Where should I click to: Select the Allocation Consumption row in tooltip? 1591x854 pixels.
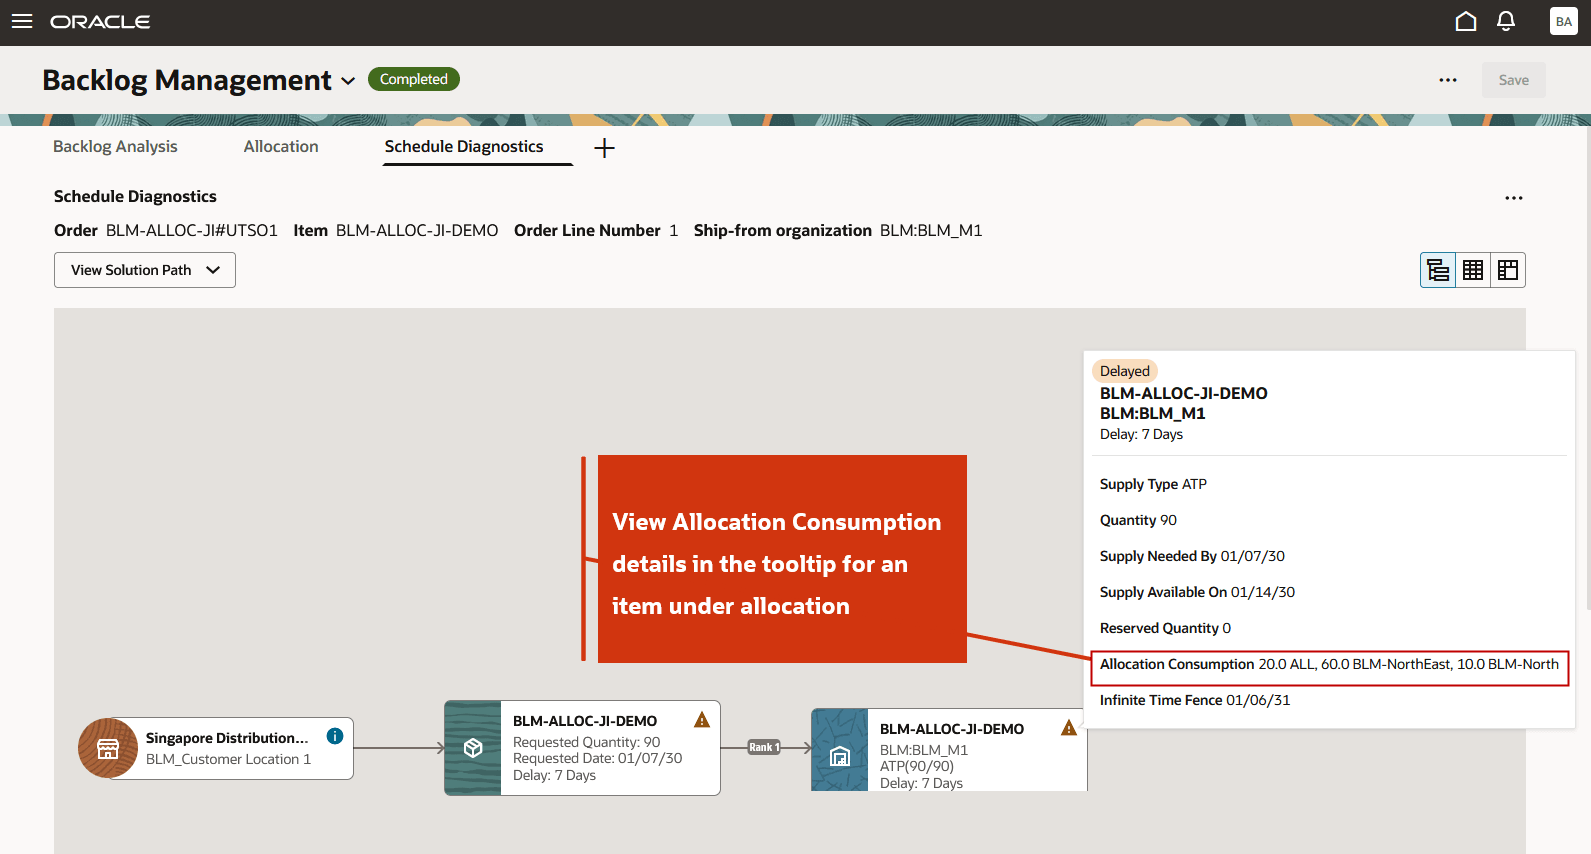(x=1329, y=664)
